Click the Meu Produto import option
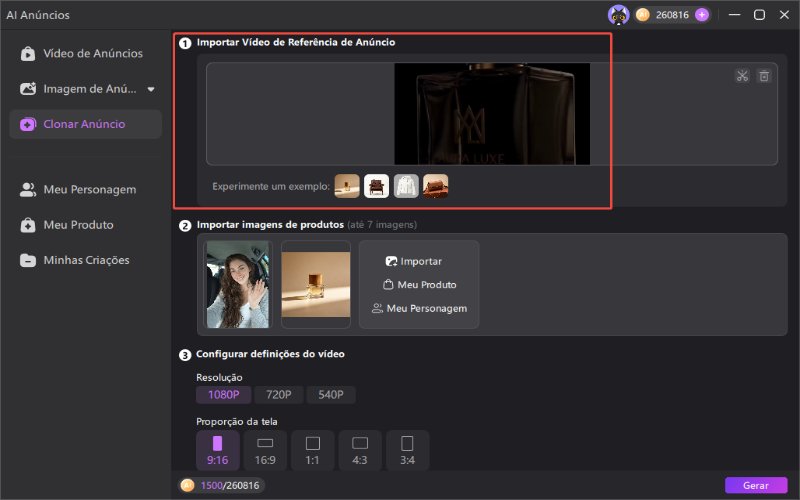The height and width of the screenshot is (500, 800). (419, 285)
